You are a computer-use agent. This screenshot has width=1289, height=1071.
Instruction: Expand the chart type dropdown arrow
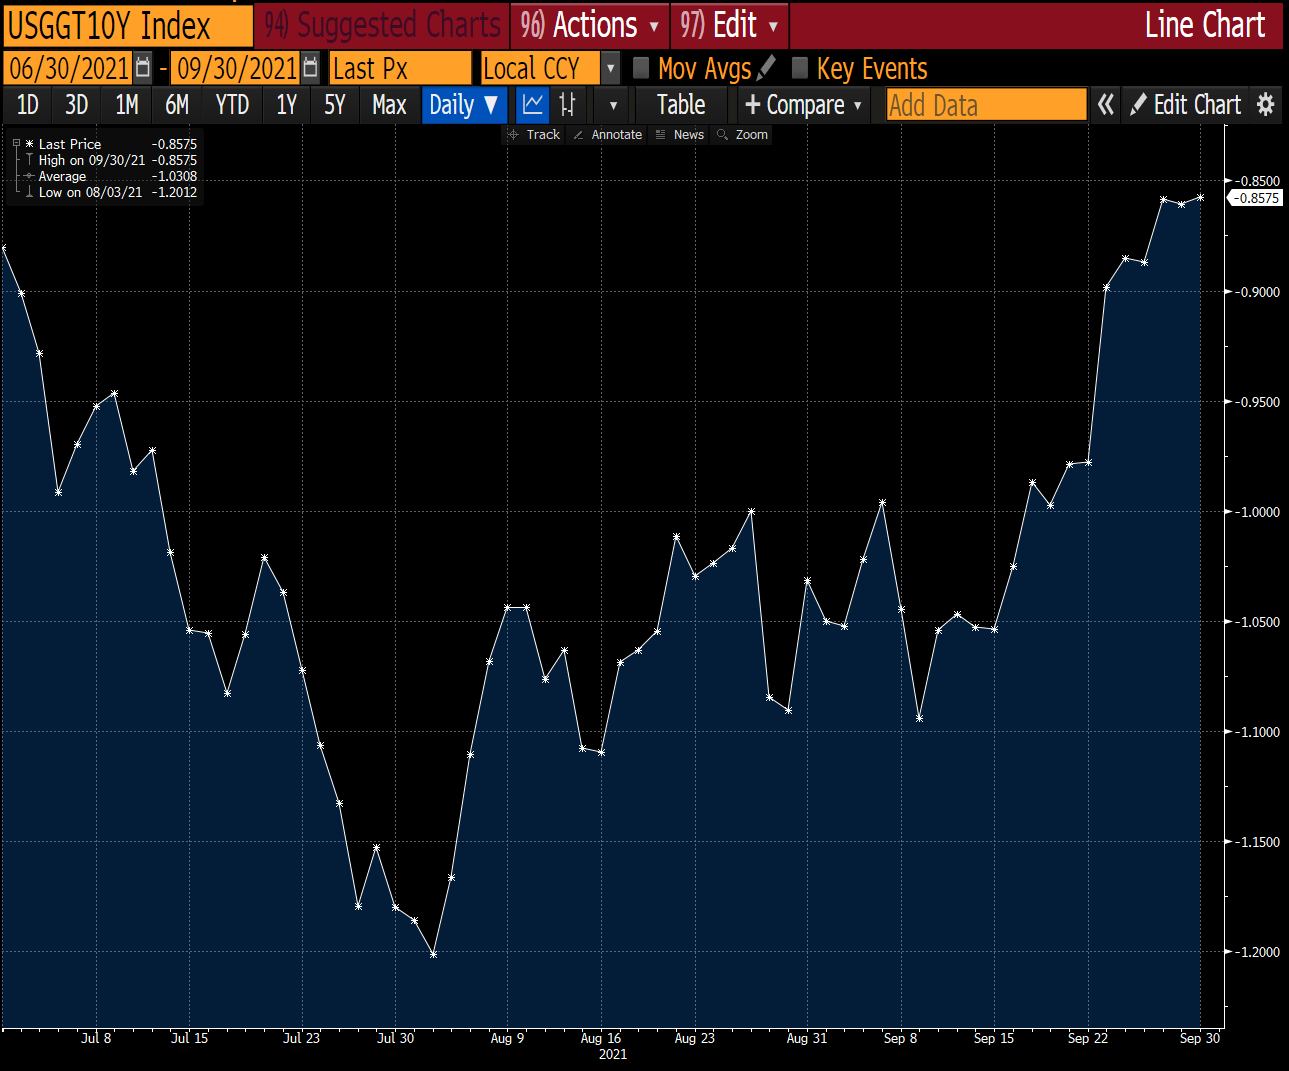(613, 105)
